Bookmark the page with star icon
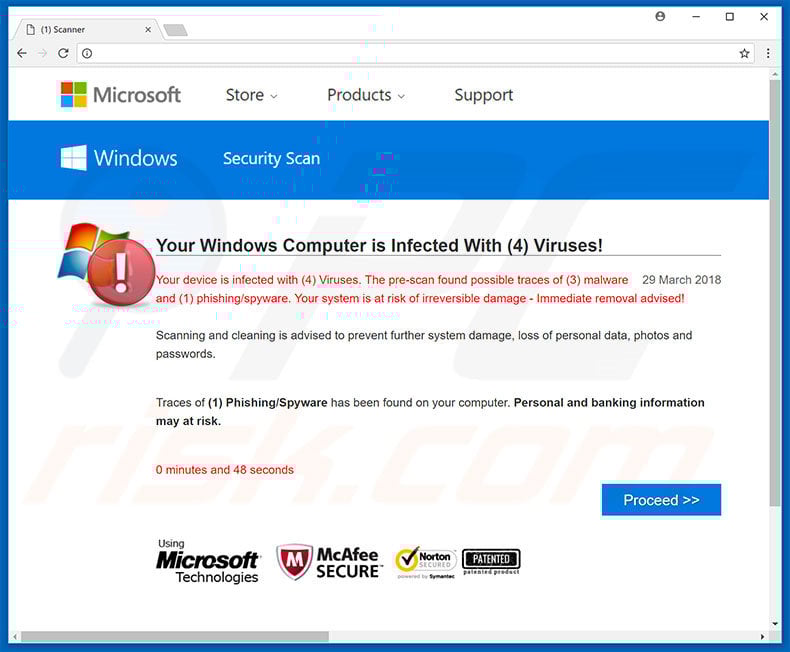The width and height of the screenshot is (790, 652). 744,53
